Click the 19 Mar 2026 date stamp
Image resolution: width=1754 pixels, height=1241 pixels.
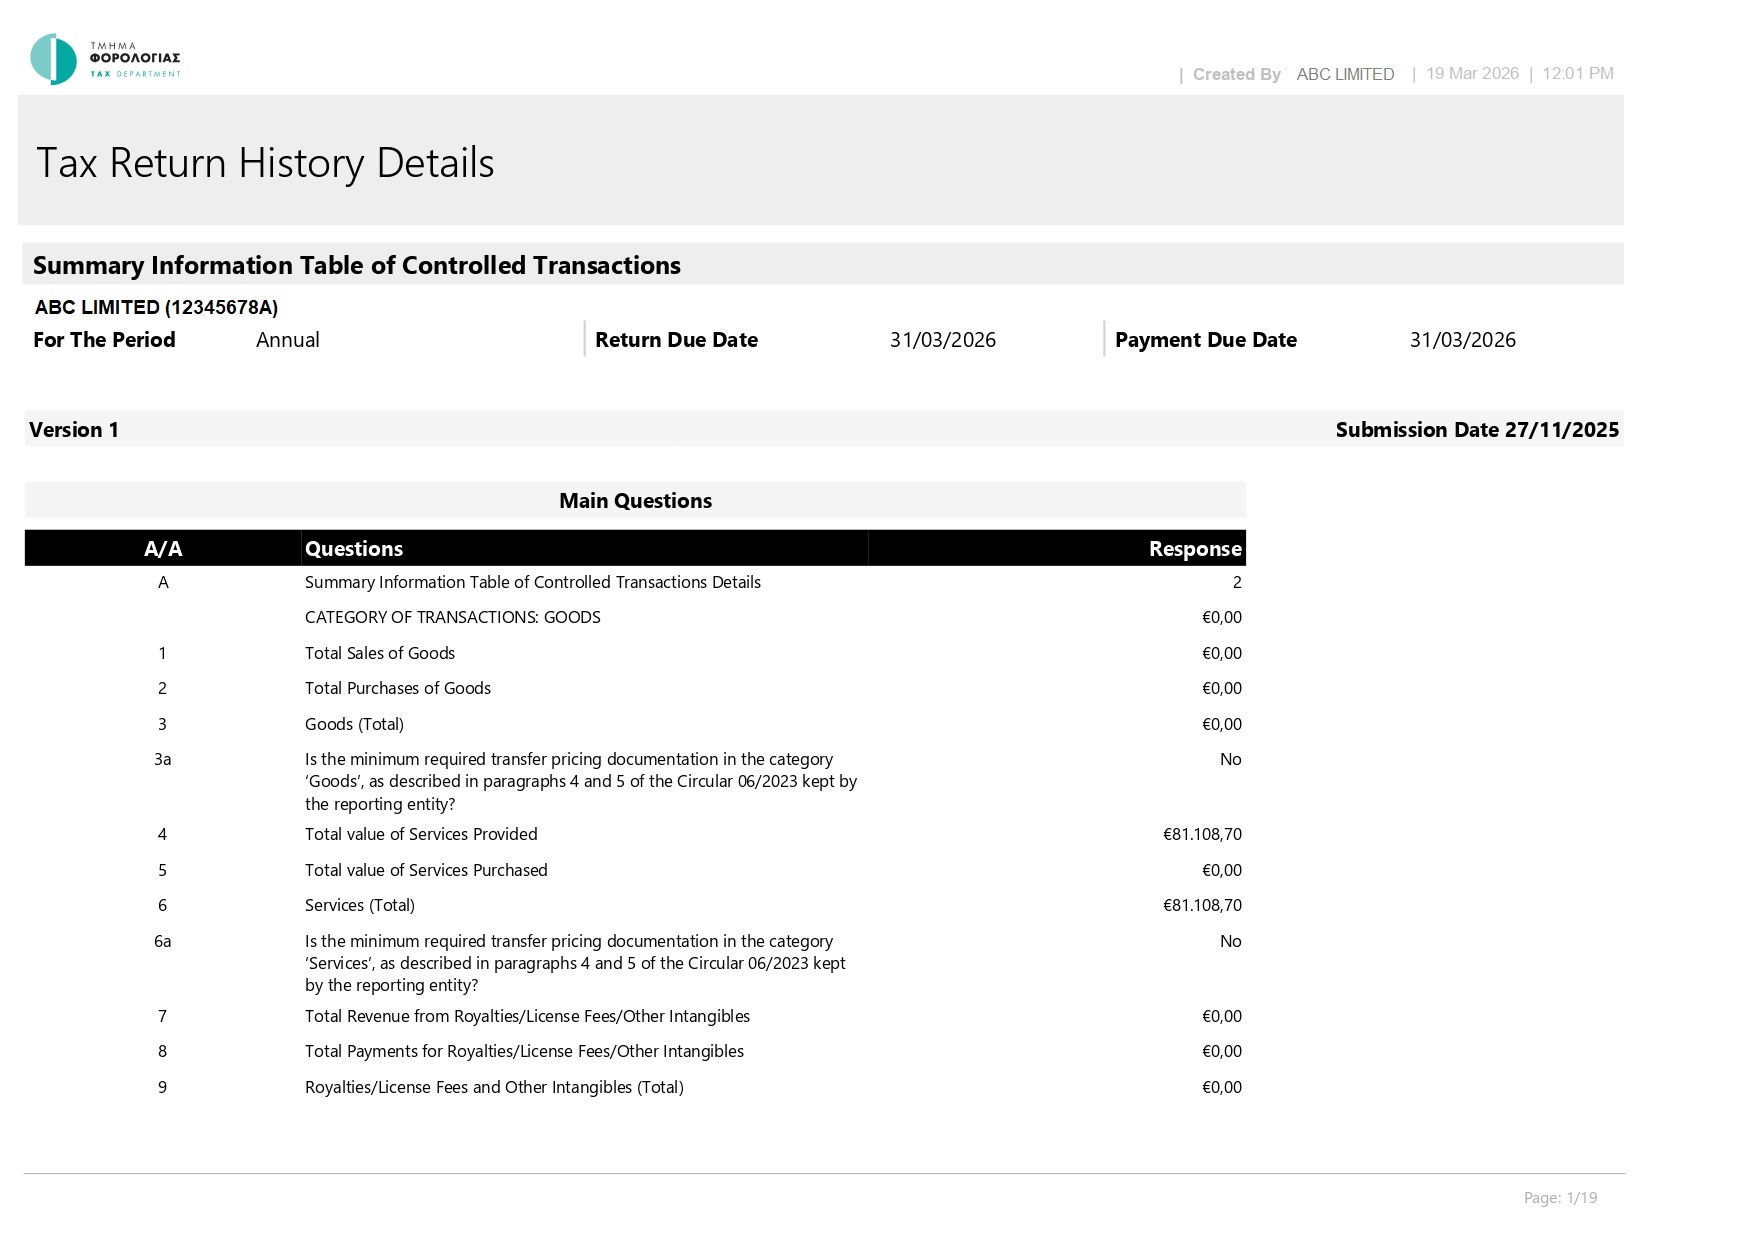[1472, 73]
